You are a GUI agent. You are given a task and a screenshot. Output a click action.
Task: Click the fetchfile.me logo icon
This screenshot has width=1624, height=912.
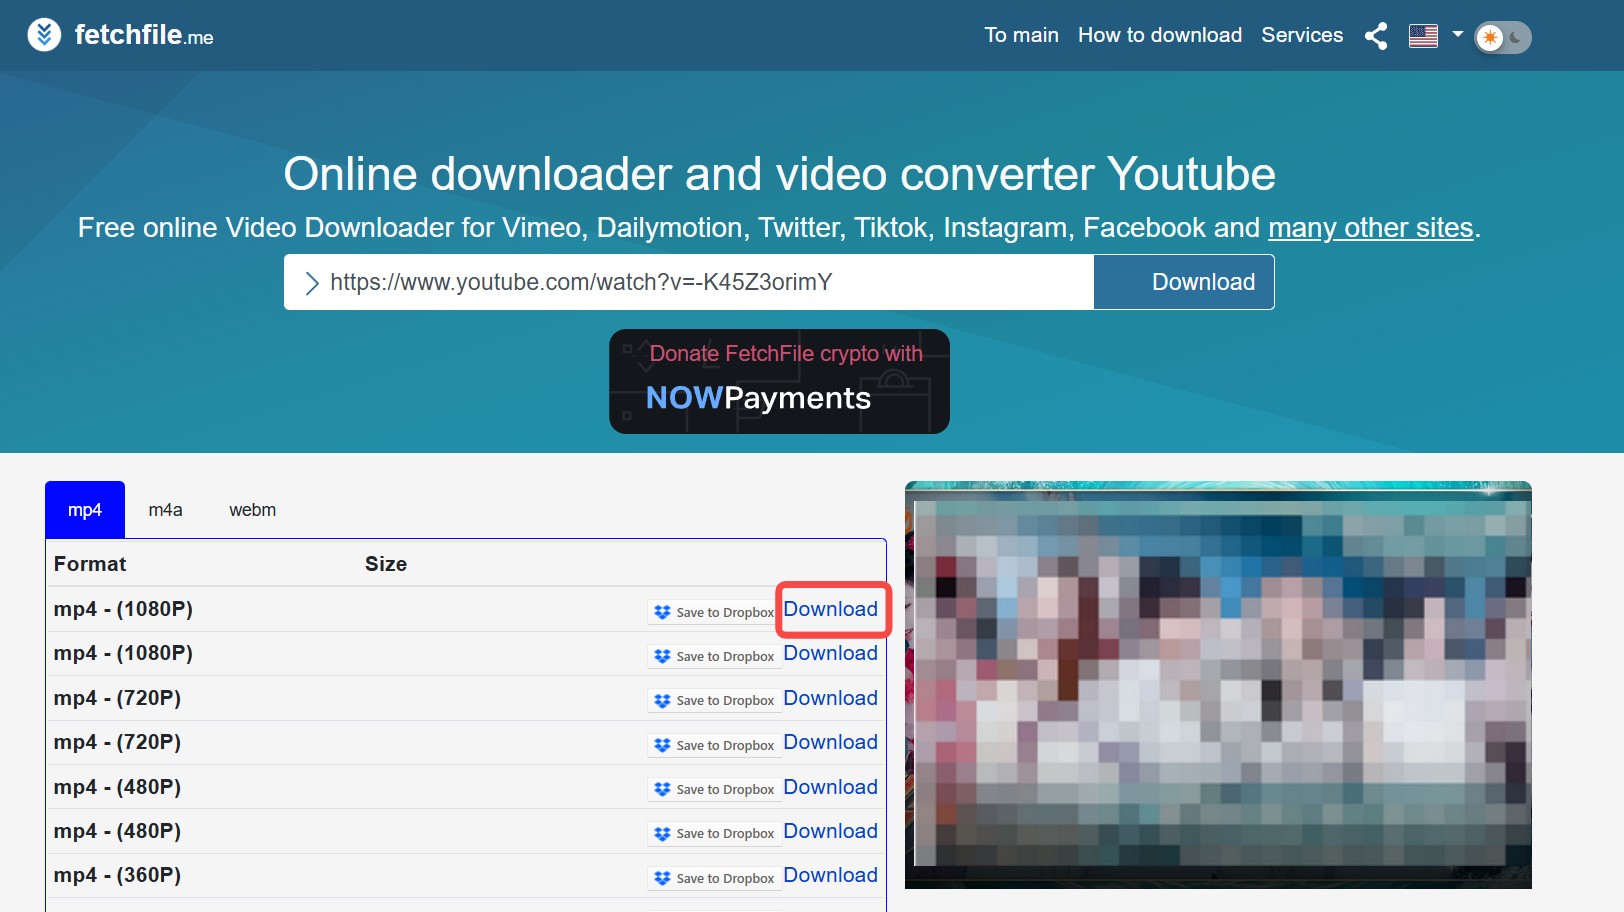[44, 35]
